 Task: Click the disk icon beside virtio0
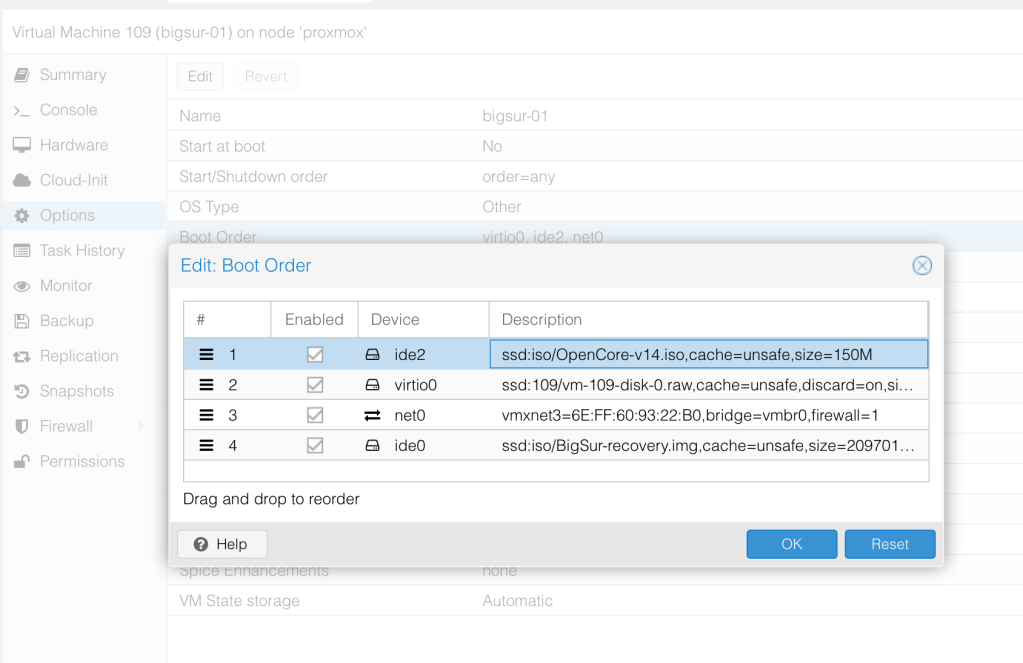(372, 385)
